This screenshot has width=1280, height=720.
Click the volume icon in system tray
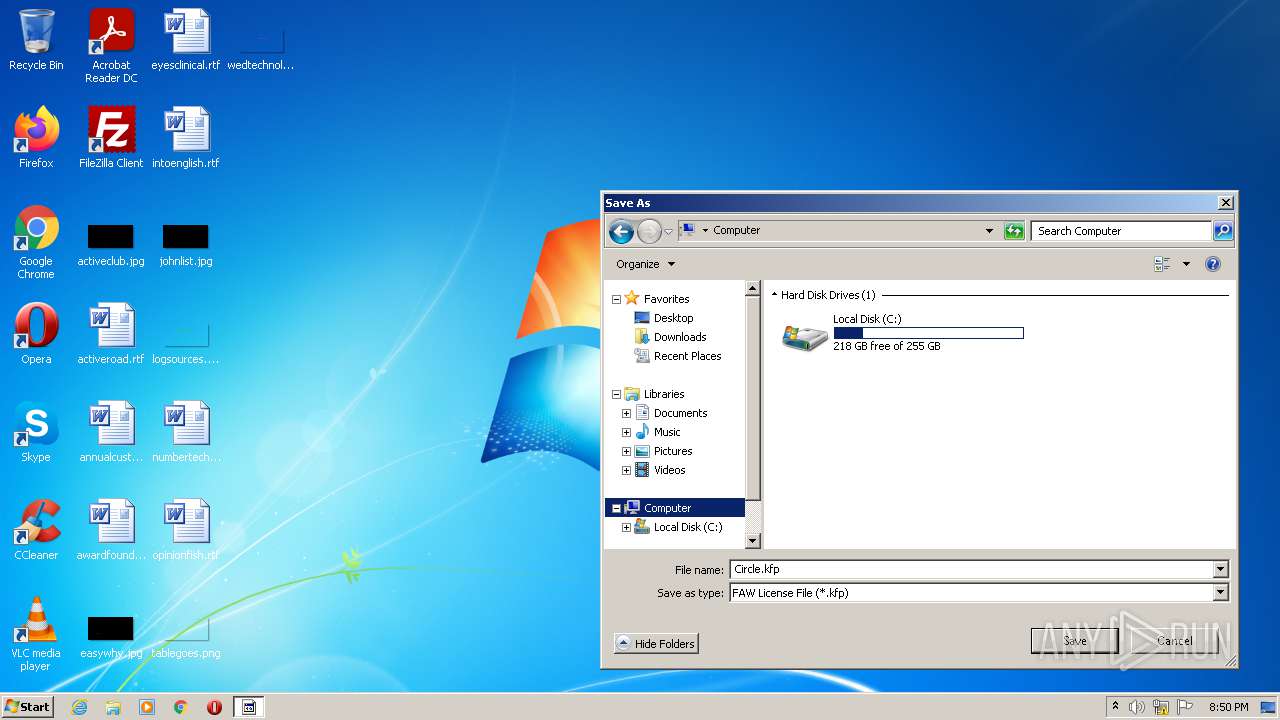[1137, 707]
